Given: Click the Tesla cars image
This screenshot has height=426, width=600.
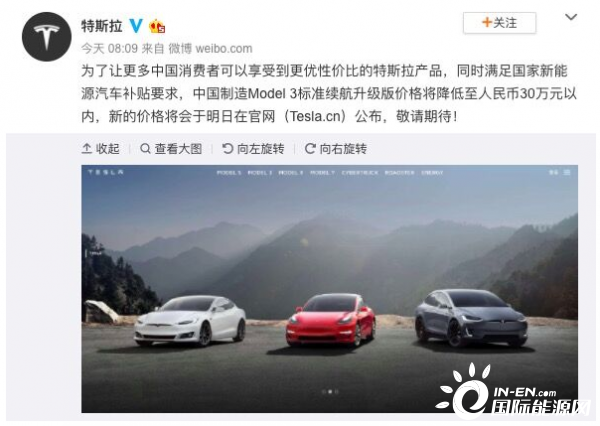Looking at the screenshot, I should tap(329, 289).
